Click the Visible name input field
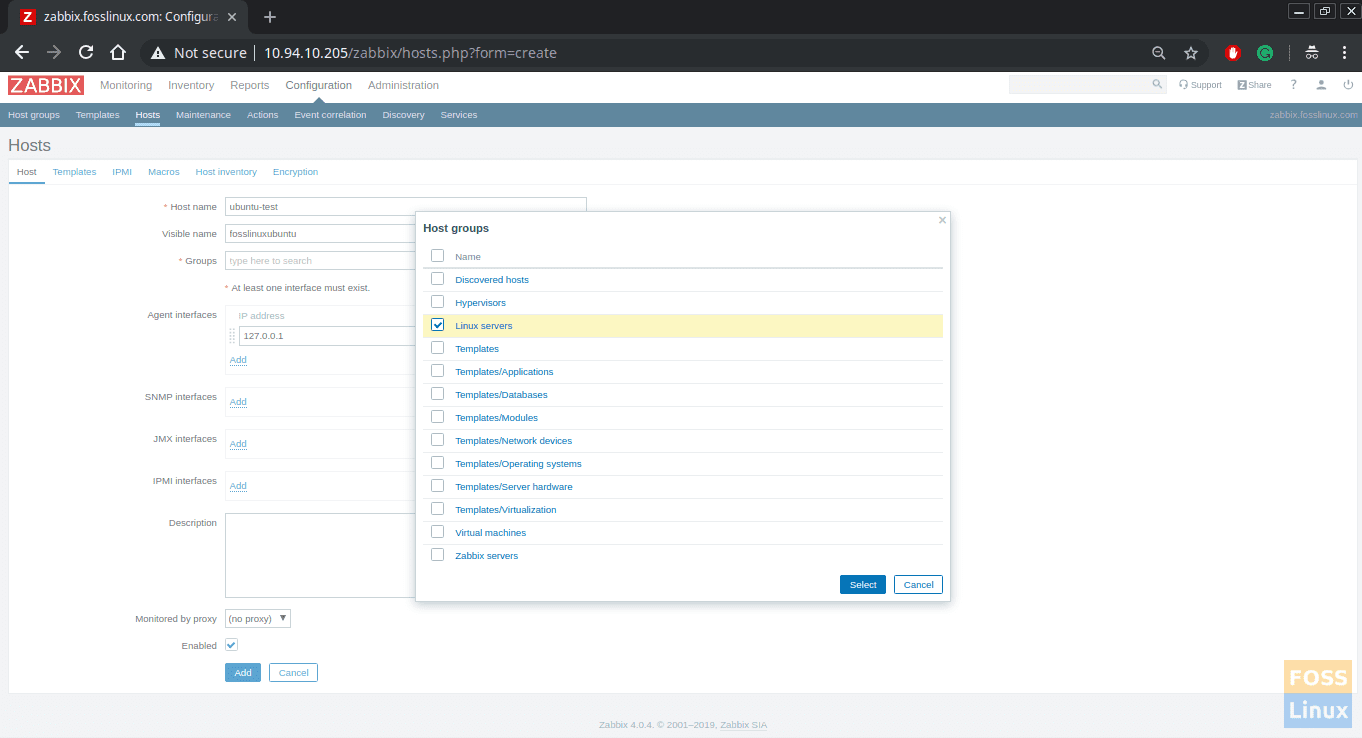The height and width of the screenshot is (738, 1362). (320, 234)
